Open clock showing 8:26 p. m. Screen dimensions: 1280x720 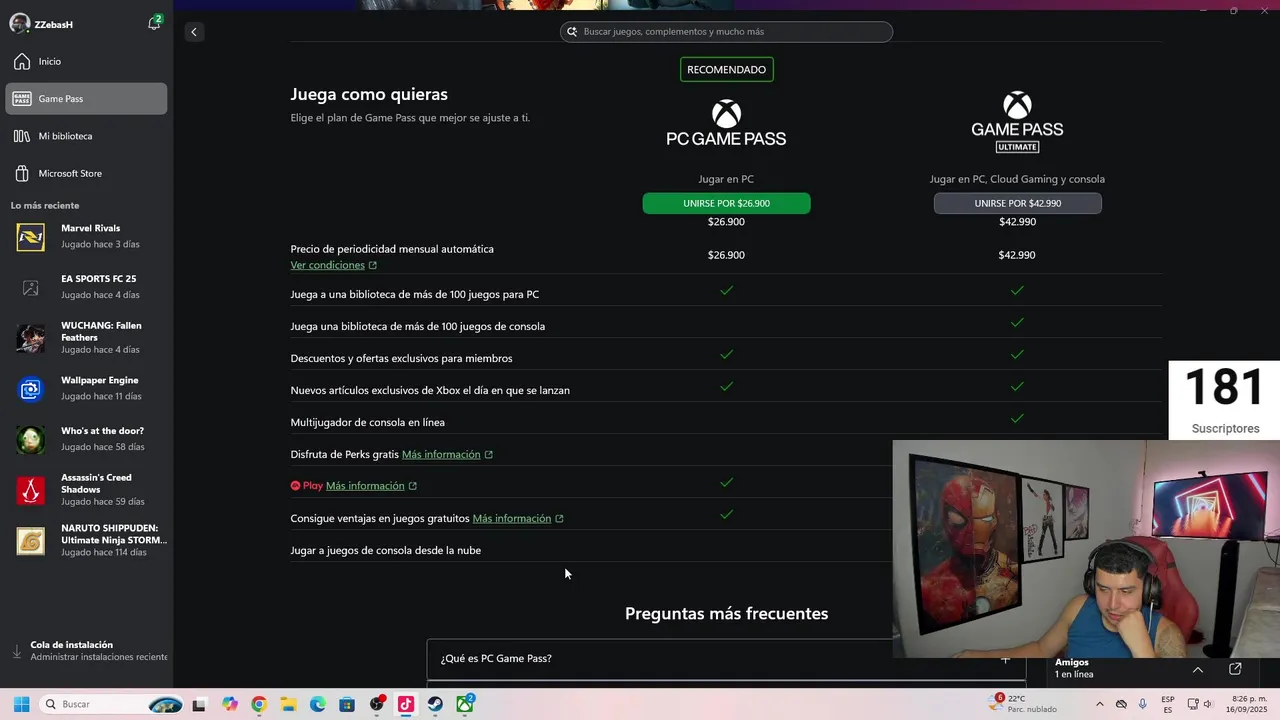pyautogui.click(x=1249, y=704)
